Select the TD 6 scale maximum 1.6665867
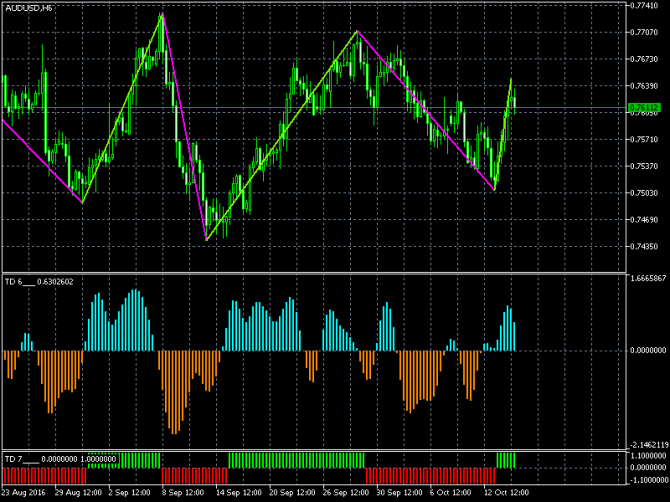The width and height of the screenshot is (670, 502). (x=648, y=278)
